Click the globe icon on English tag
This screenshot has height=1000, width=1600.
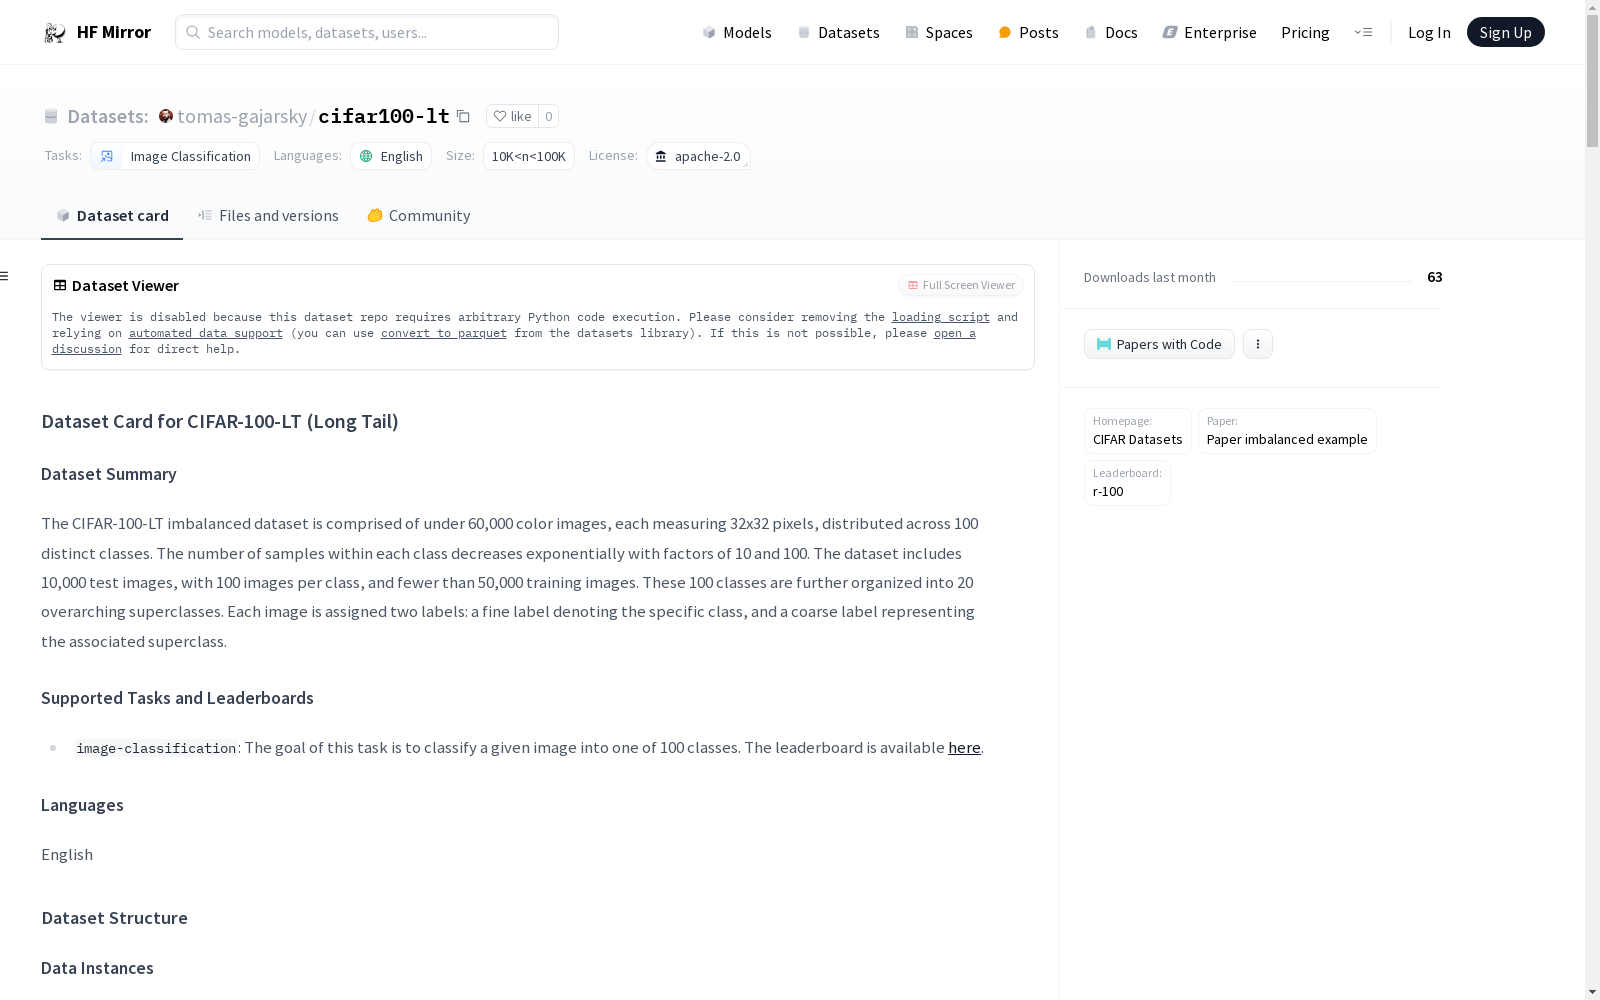pos(366,156)
